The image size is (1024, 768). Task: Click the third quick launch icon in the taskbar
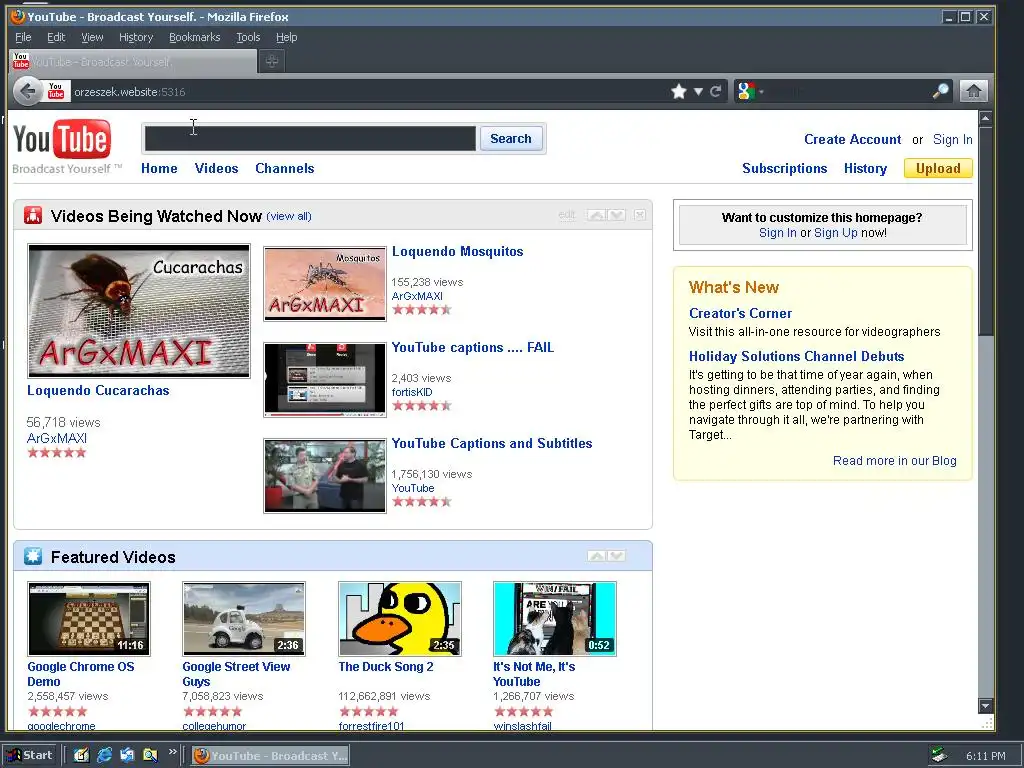pyautogui.click(x=127, y=756)
